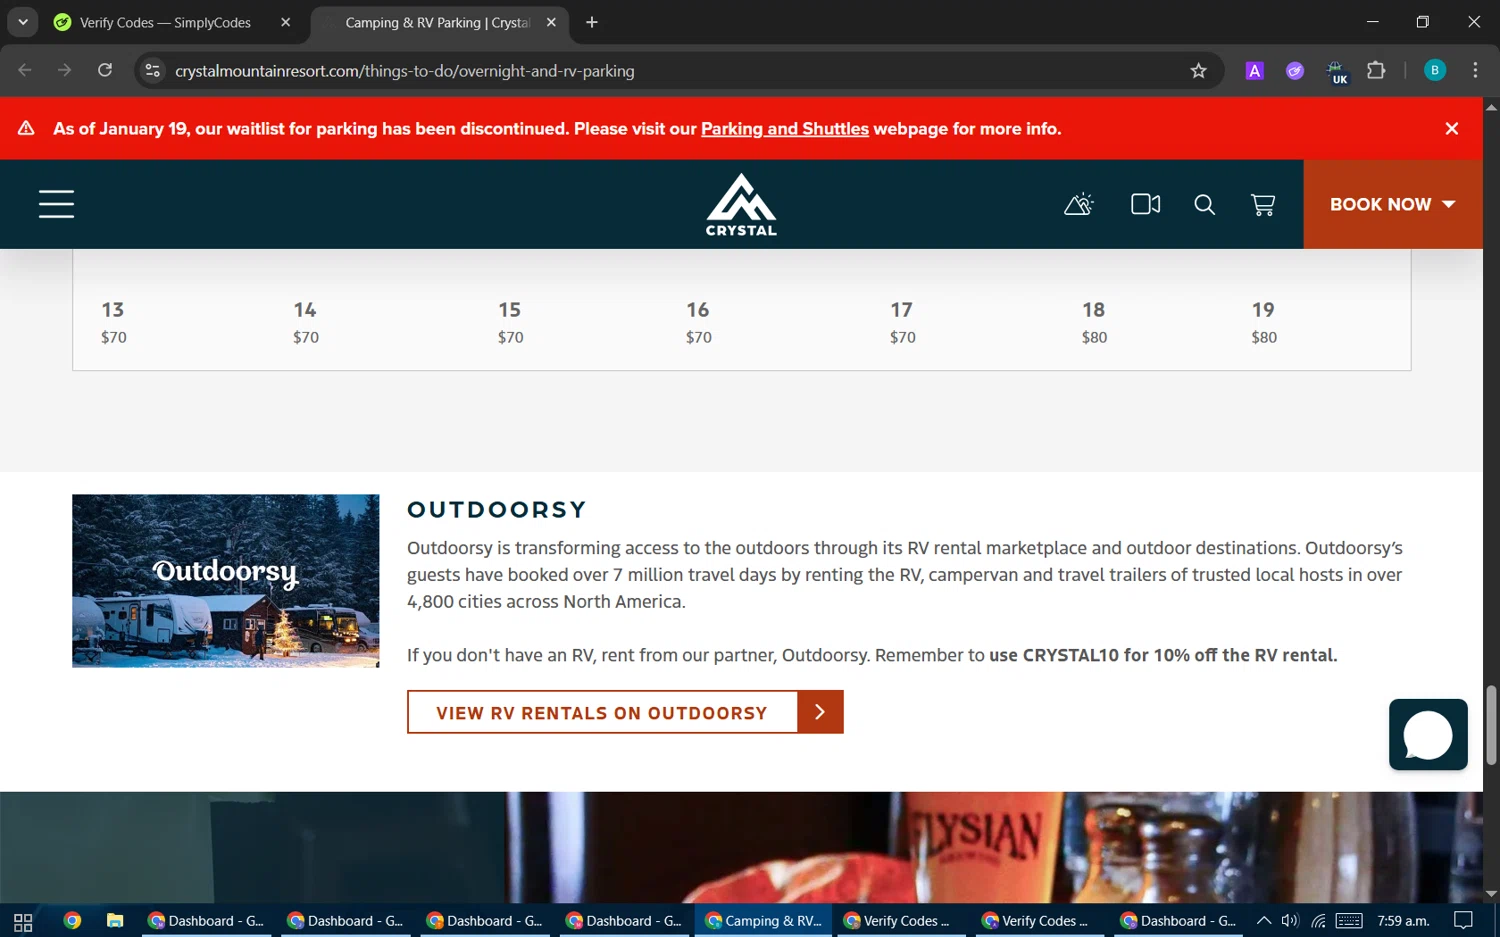Click the browser back arrow

click(25, 70)
